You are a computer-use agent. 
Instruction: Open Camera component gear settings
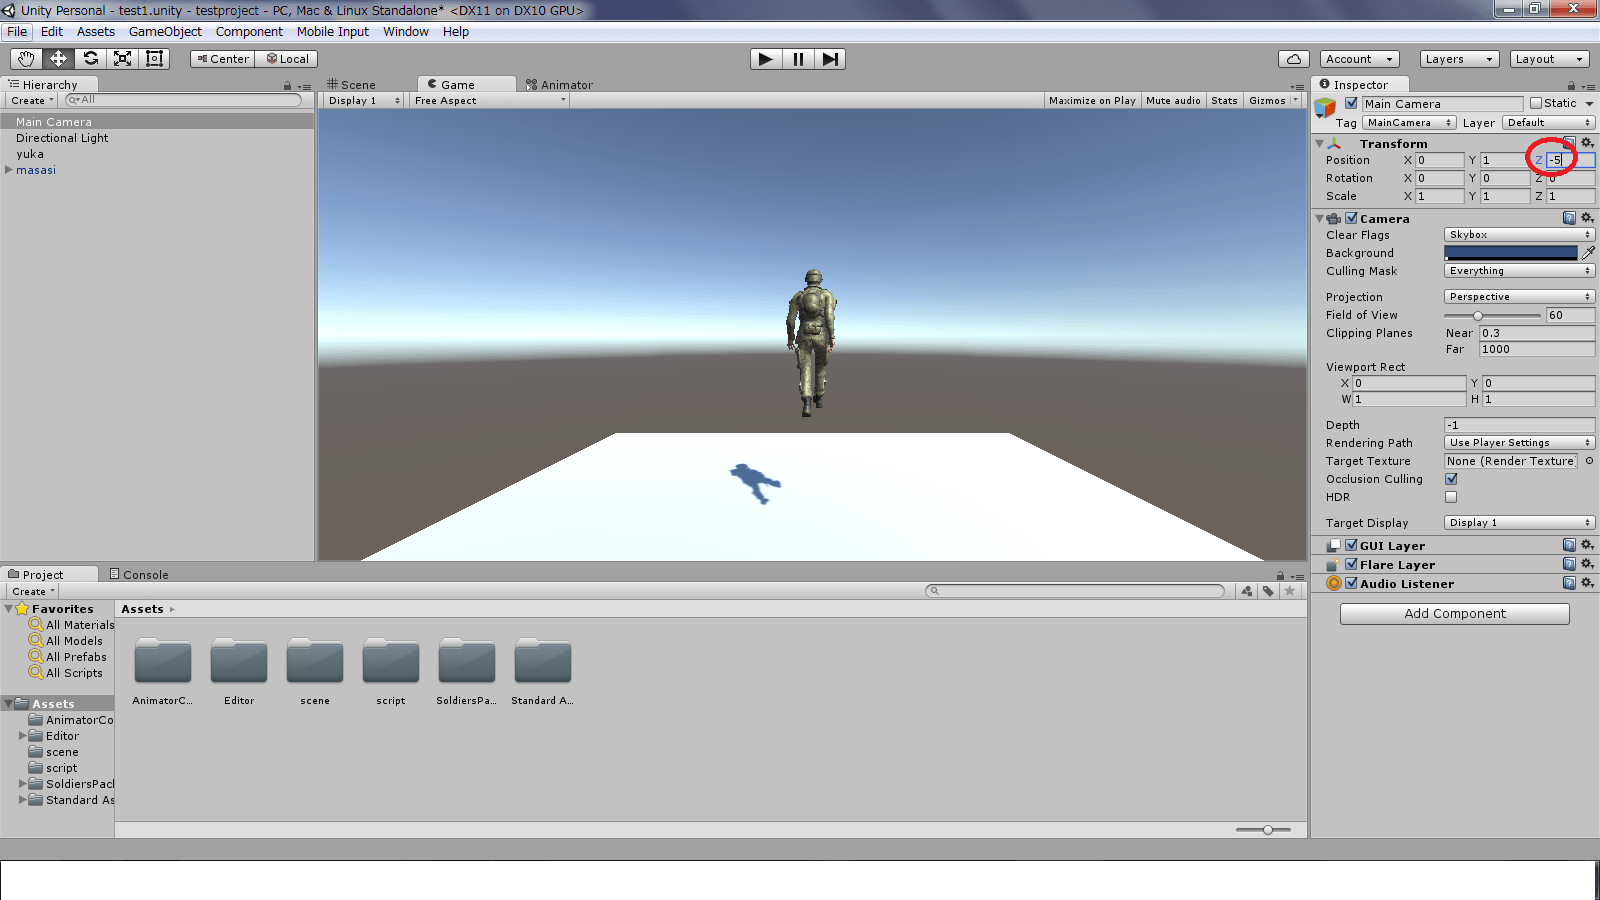[1587, 218]
